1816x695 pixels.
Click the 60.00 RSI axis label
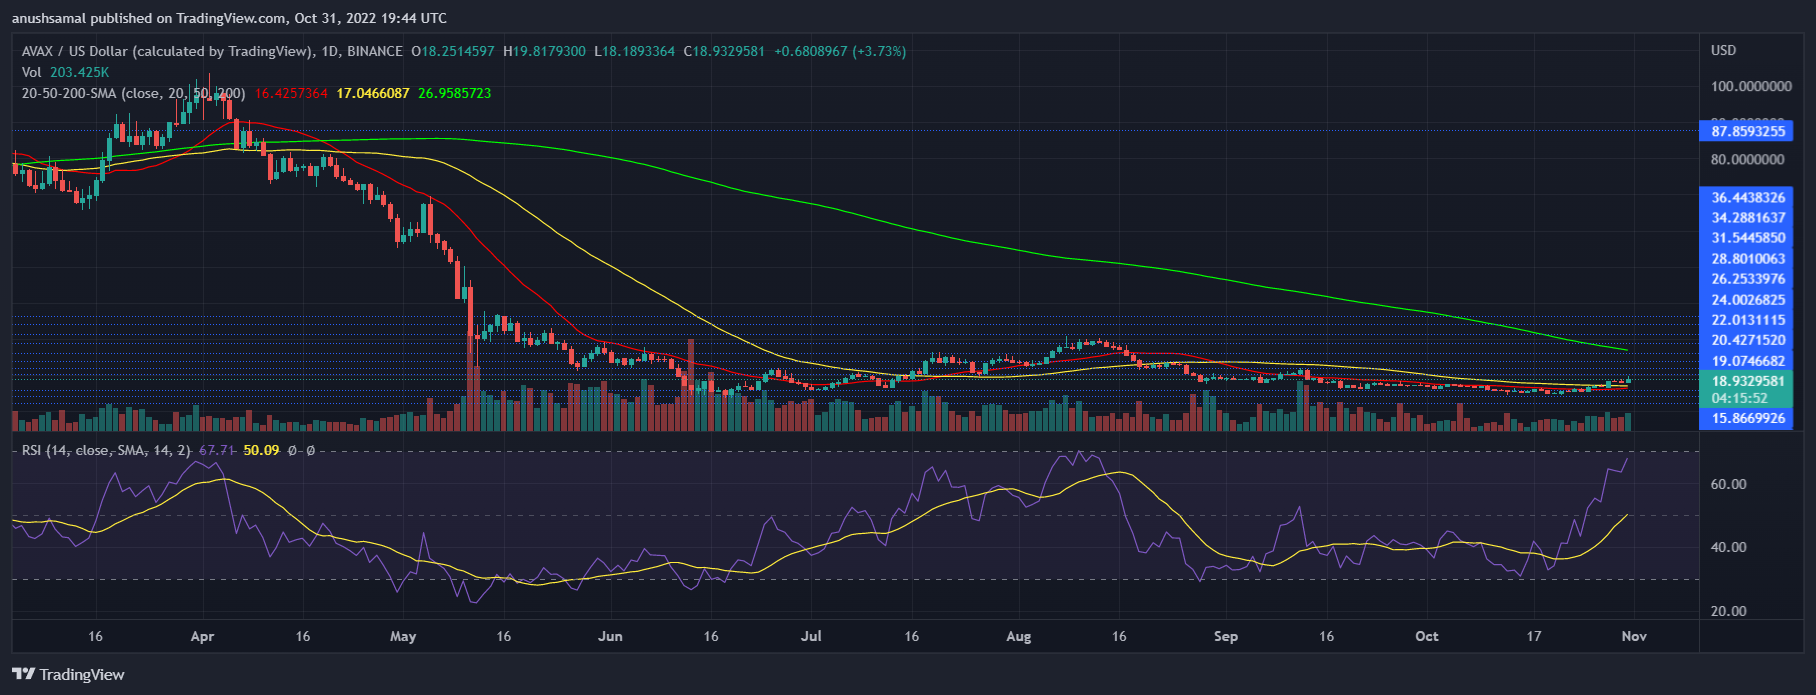tap(1729, 484)
